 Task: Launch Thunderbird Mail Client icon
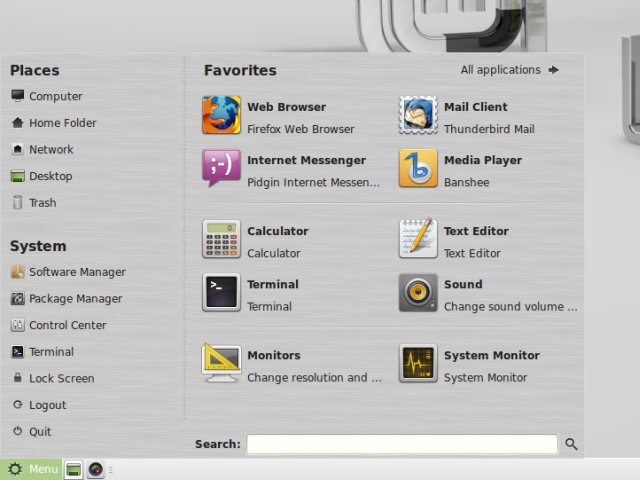tap(418, 115)
